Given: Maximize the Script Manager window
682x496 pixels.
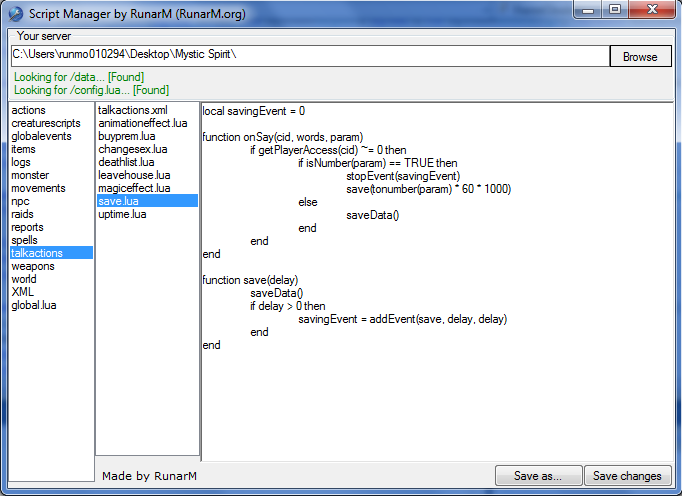Looking at the screenshot, I should pyautogui.click(x=615, y=10).
